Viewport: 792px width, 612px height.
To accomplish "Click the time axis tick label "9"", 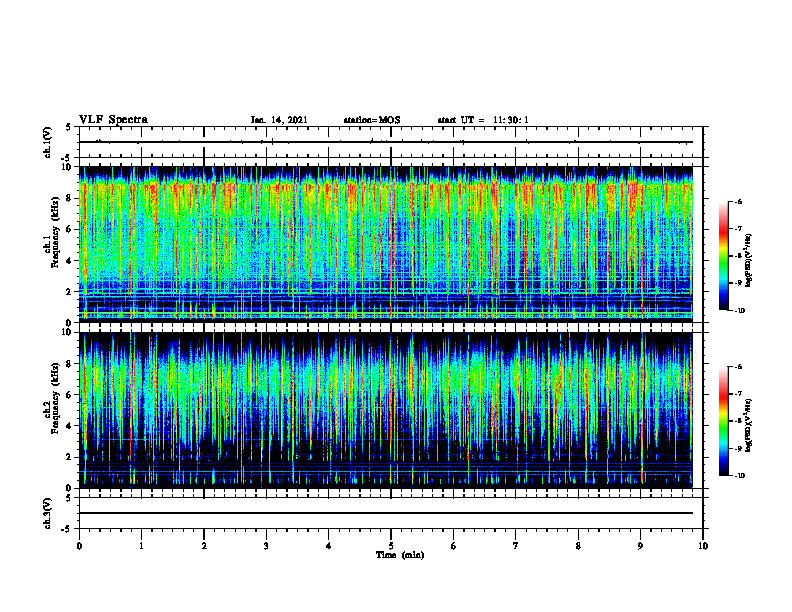I will click(x=640, y=546).
